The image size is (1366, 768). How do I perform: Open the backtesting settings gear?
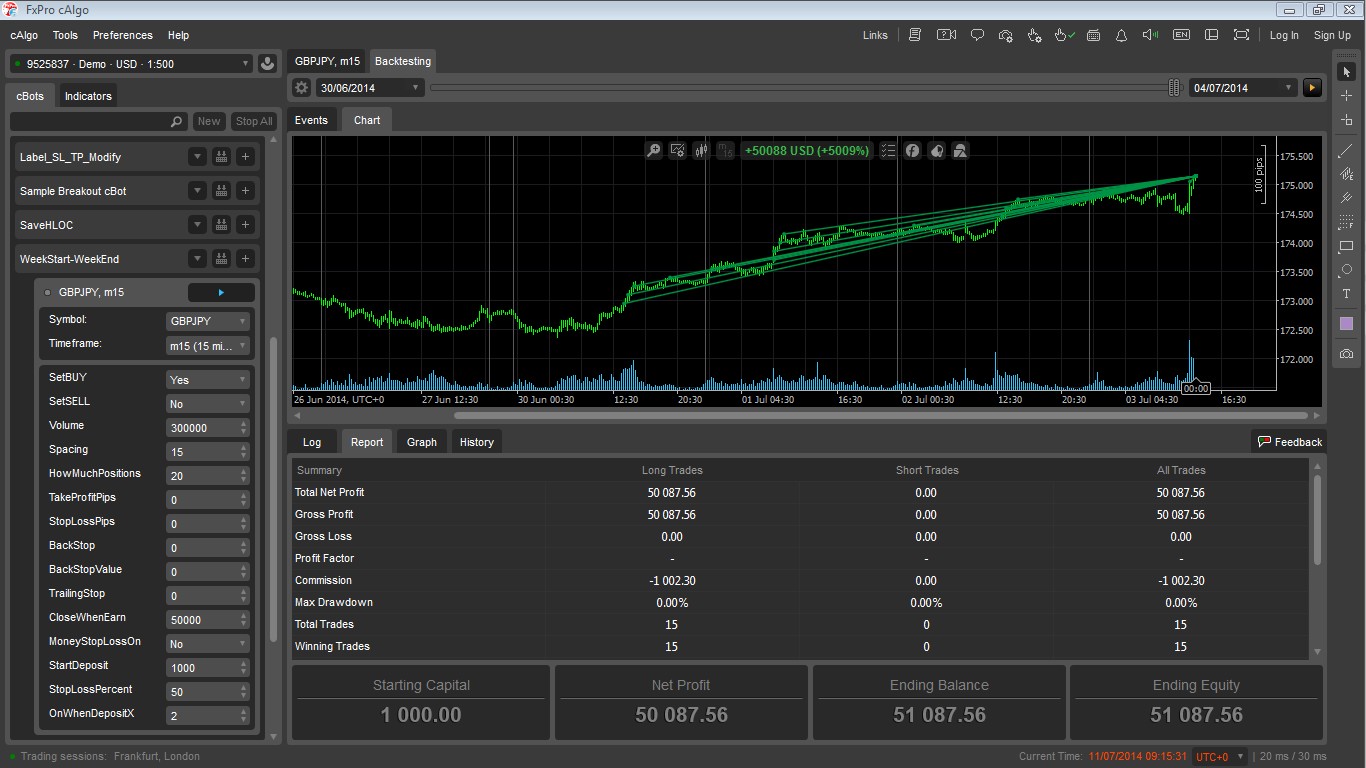[302, 88]
